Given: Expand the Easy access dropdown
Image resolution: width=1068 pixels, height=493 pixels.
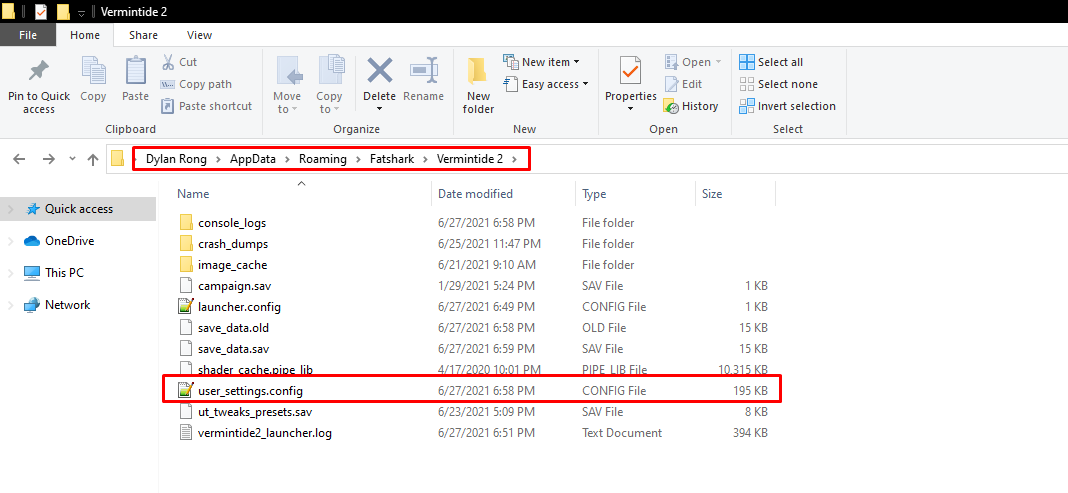Looking at the screenshot, I should (548, 84).
